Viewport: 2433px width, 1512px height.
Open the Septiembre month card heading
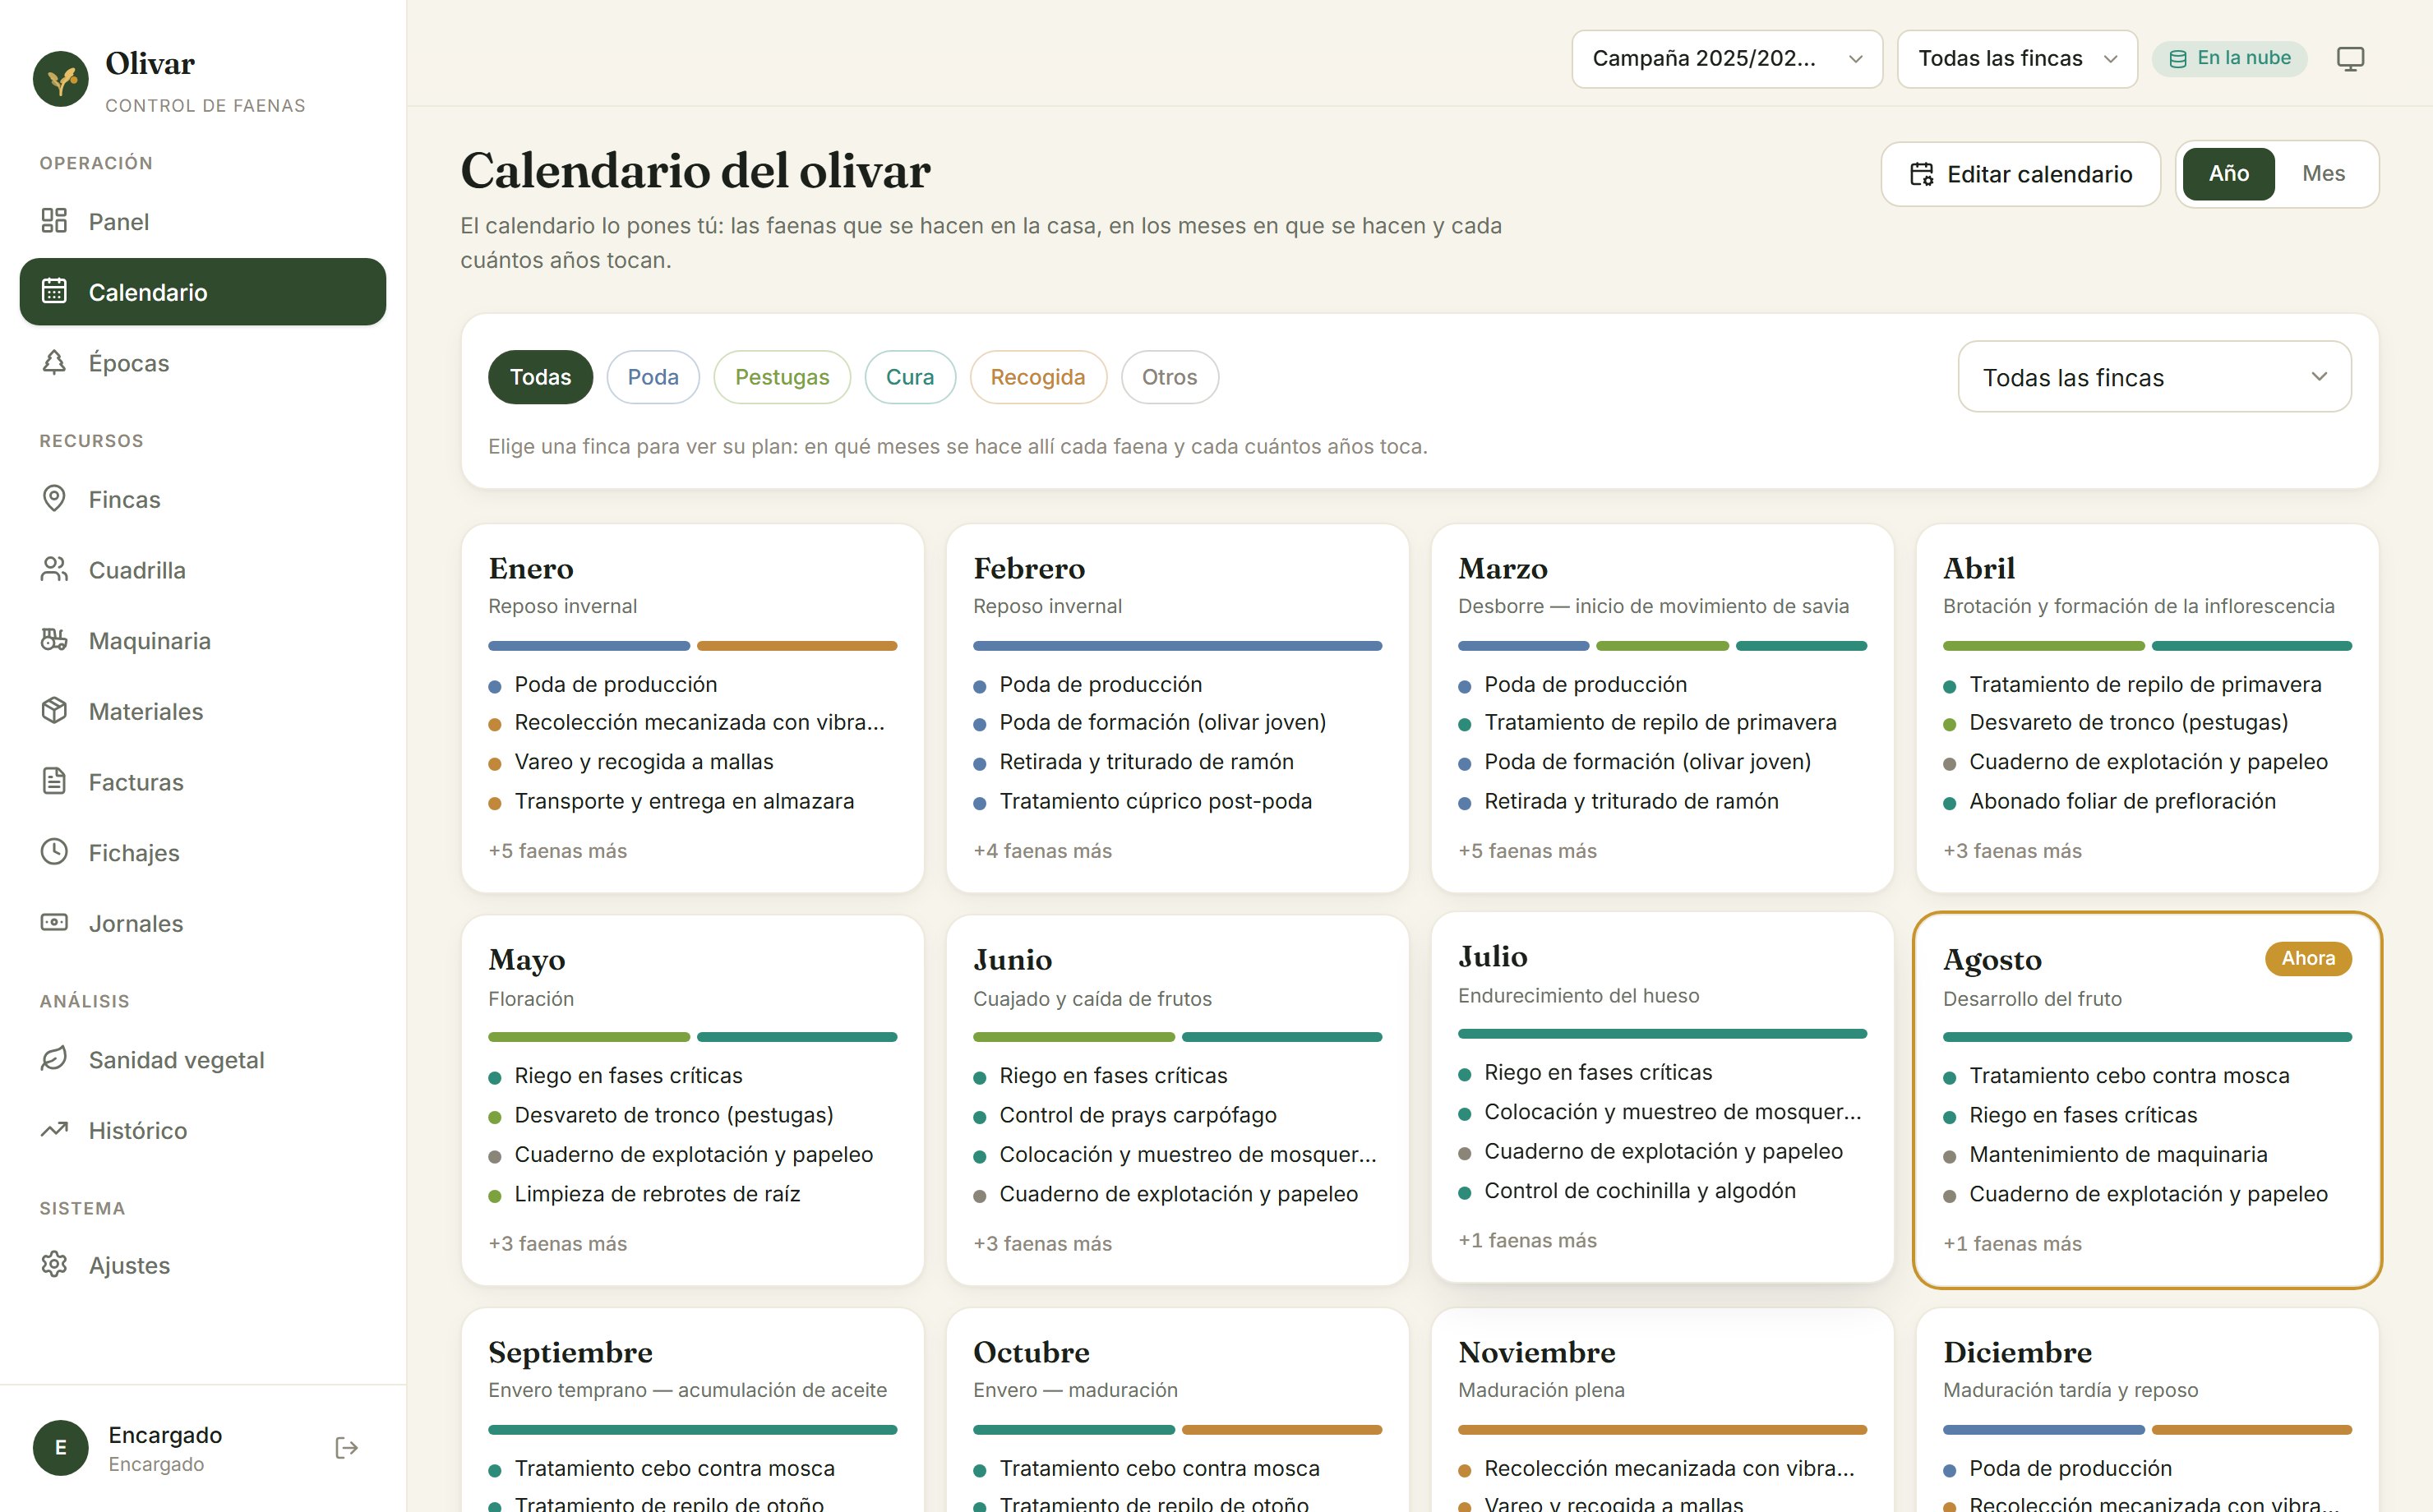(x=570, y=1353)
